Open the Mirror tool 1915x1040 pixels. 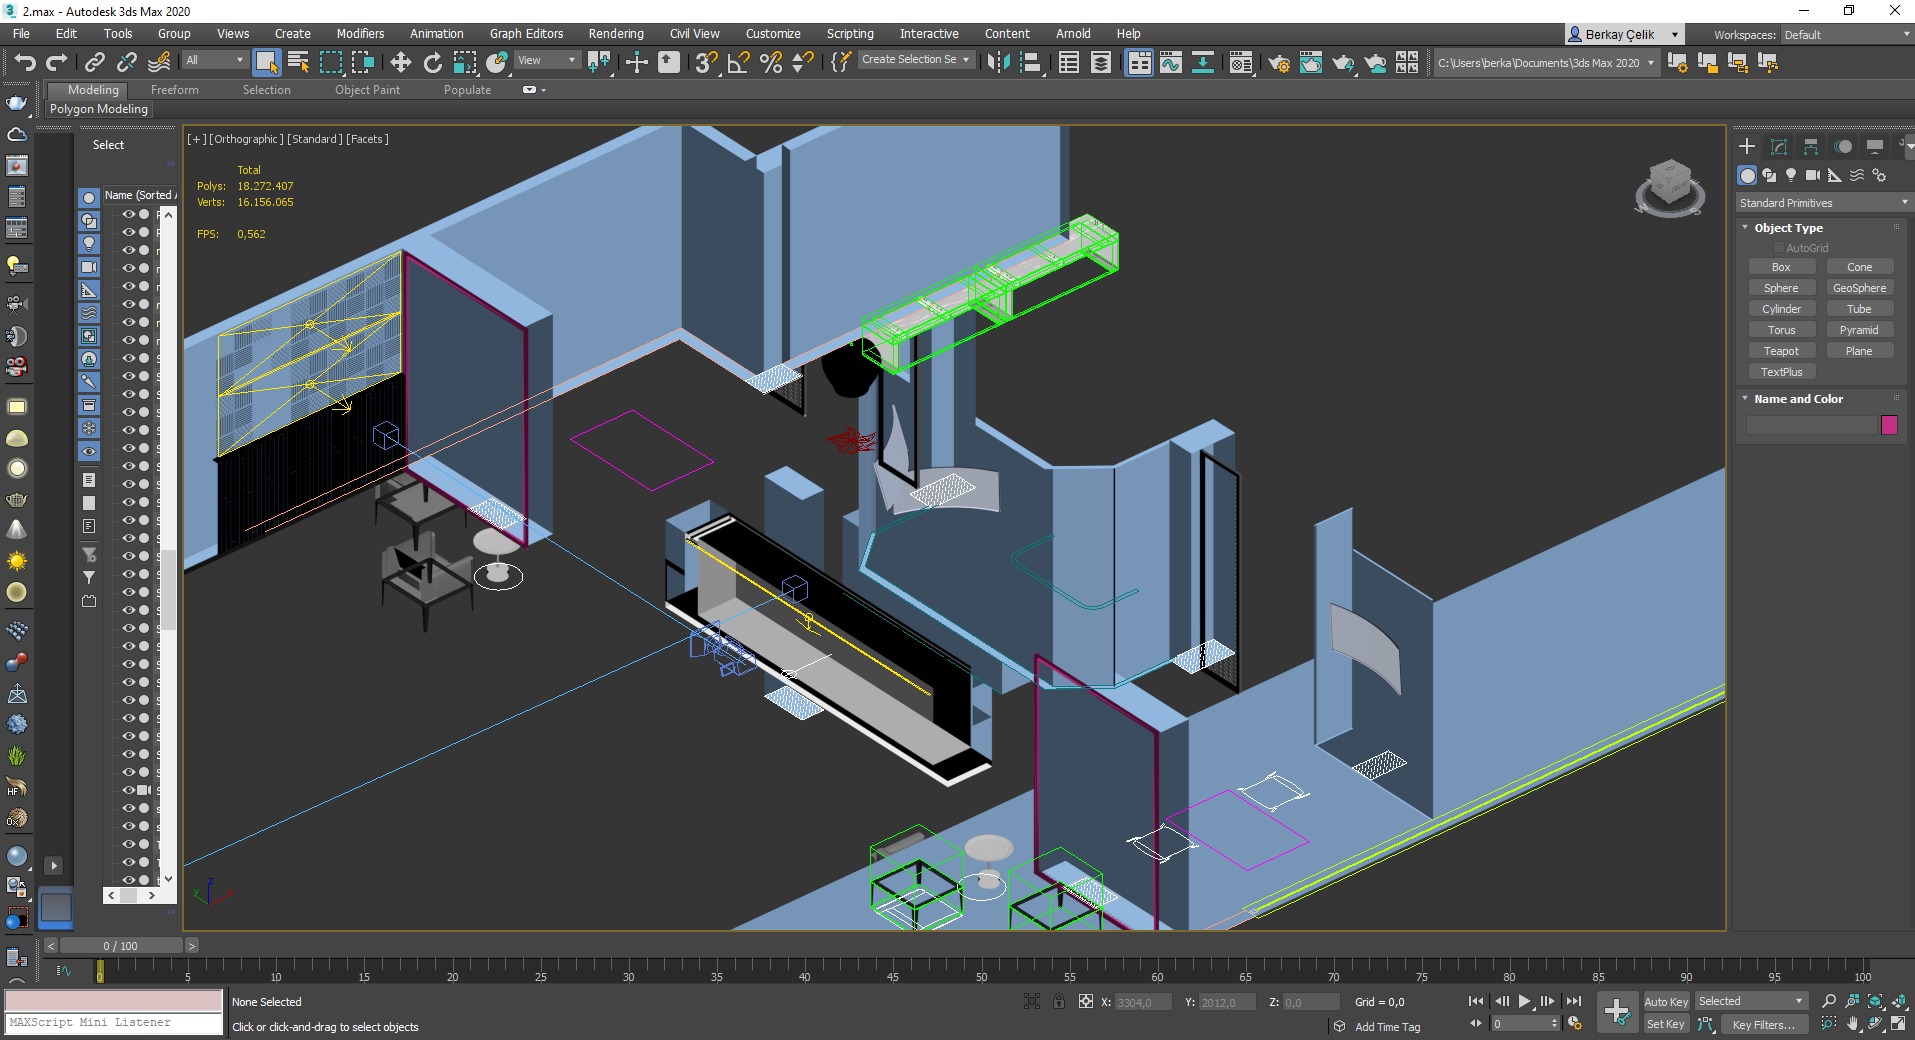(998, 63)
